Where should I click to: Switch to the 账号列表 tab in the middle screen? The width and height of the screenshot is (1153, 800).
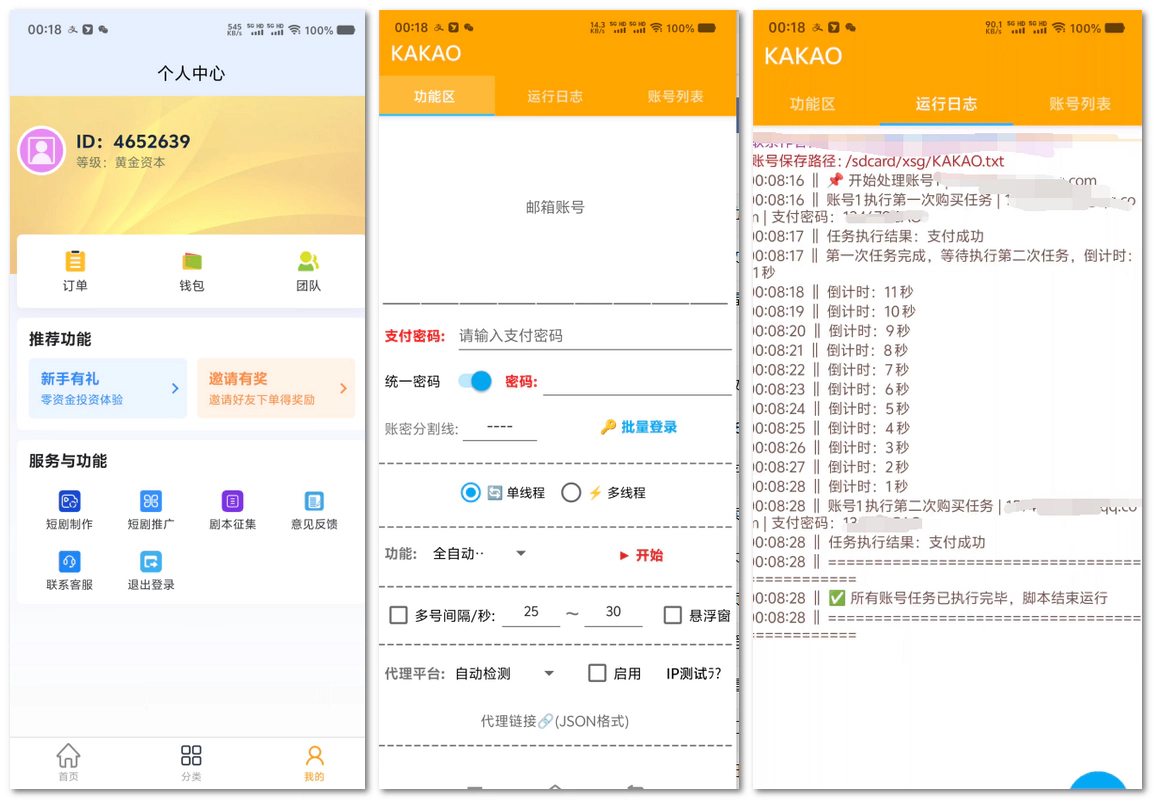tap(675, 97)
